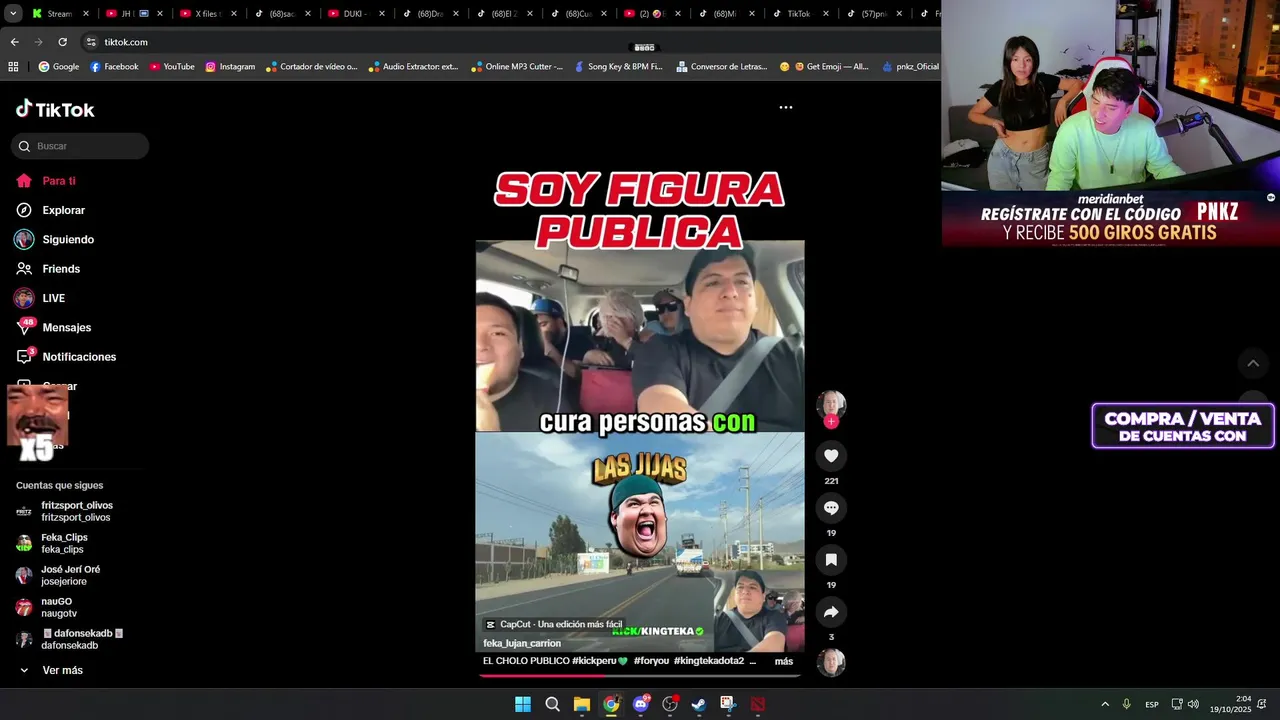Open the Friends section

[48, 269]
